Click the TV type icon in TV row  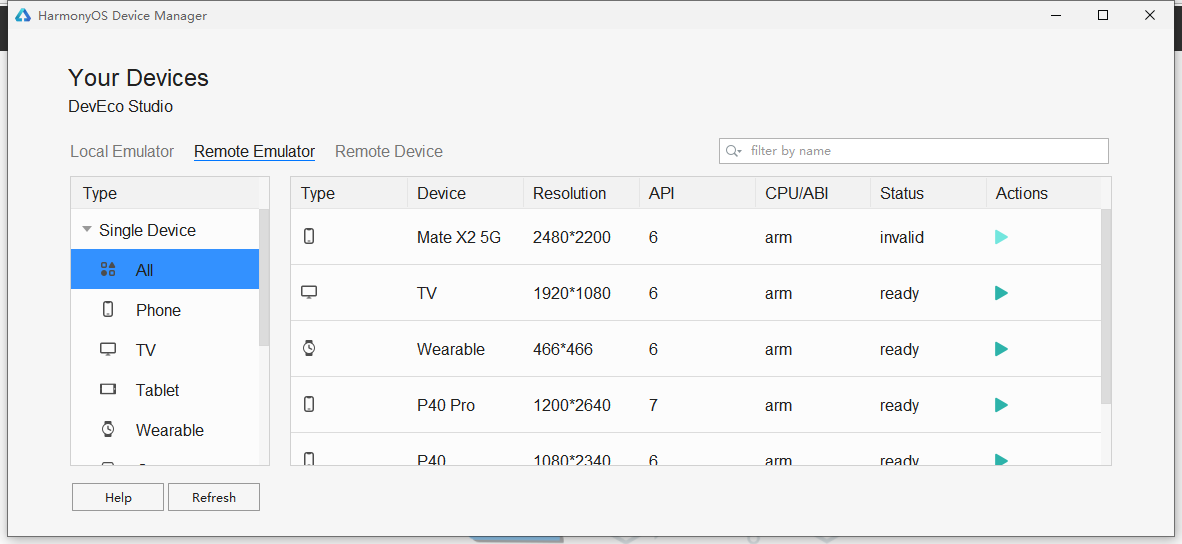(309, 292)
